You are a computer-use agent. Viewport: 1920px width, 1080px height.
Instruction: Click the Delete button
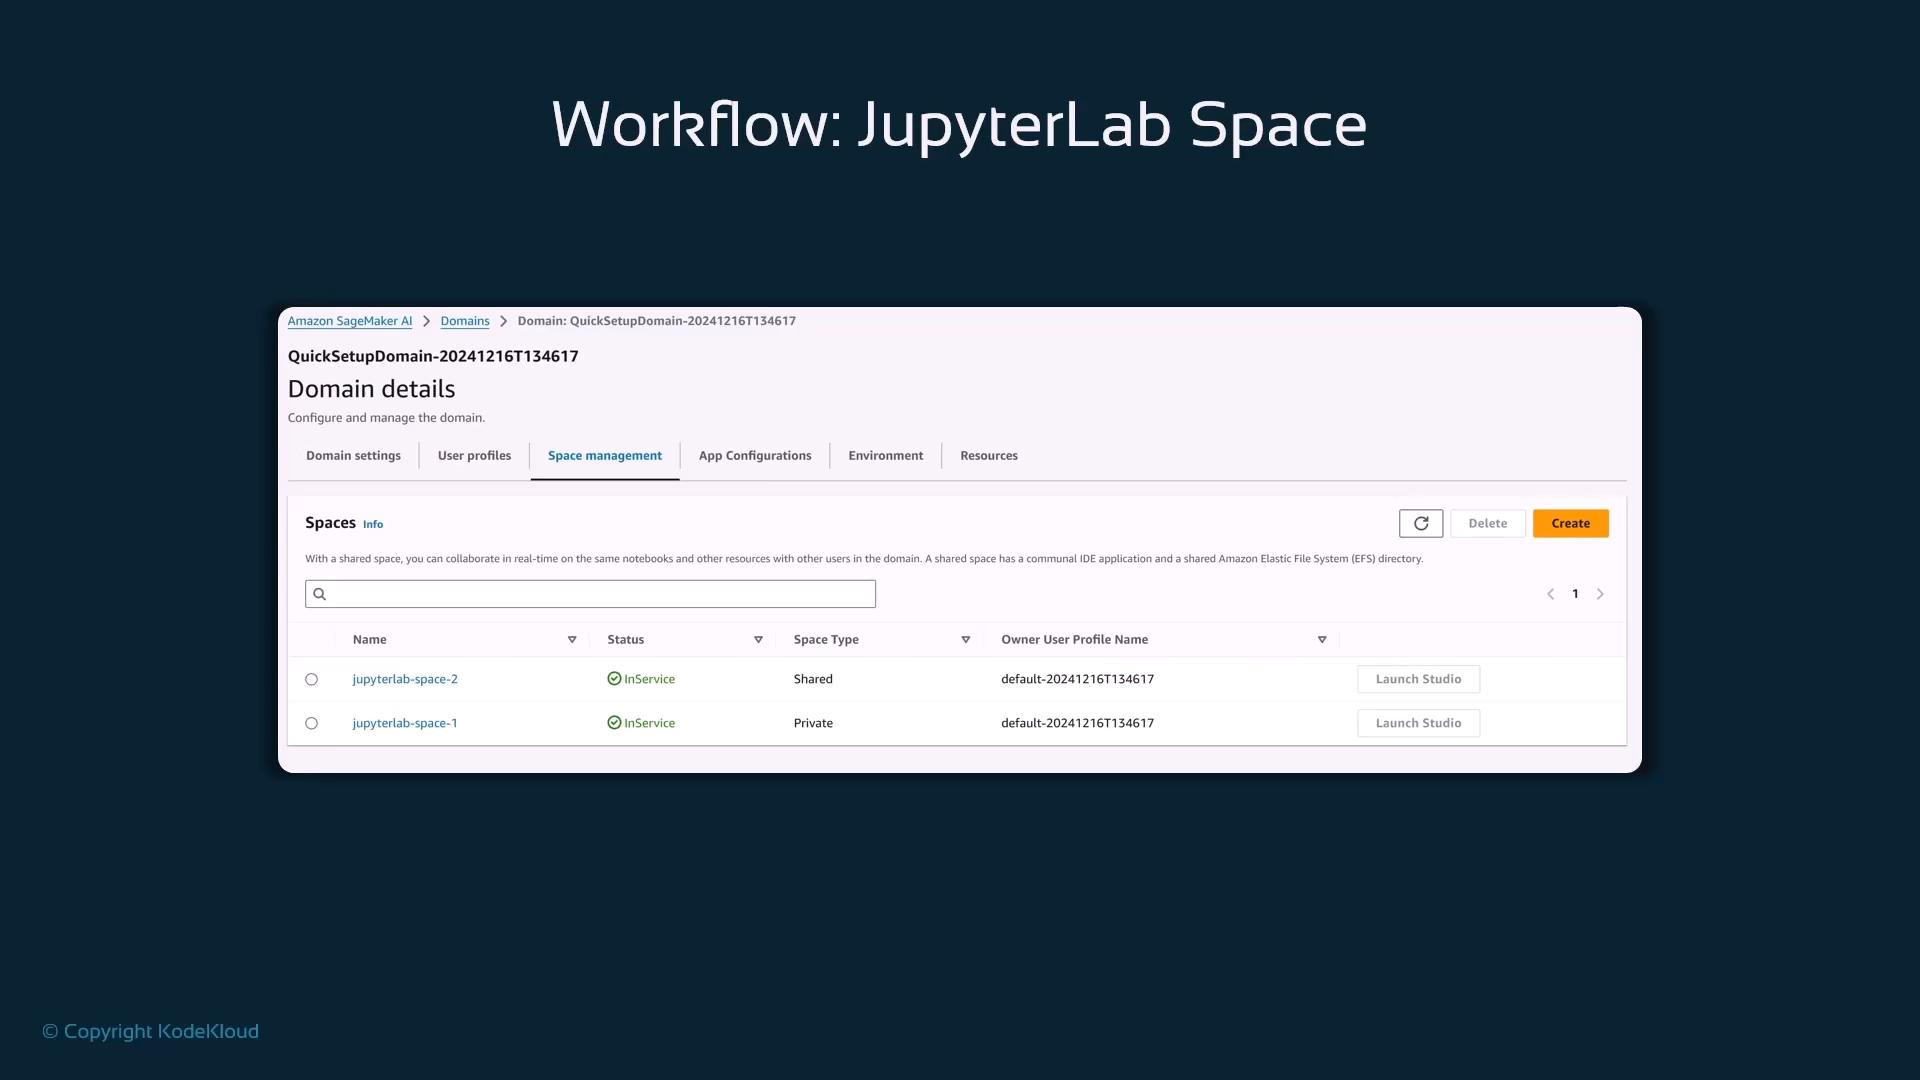point(1488,523)
